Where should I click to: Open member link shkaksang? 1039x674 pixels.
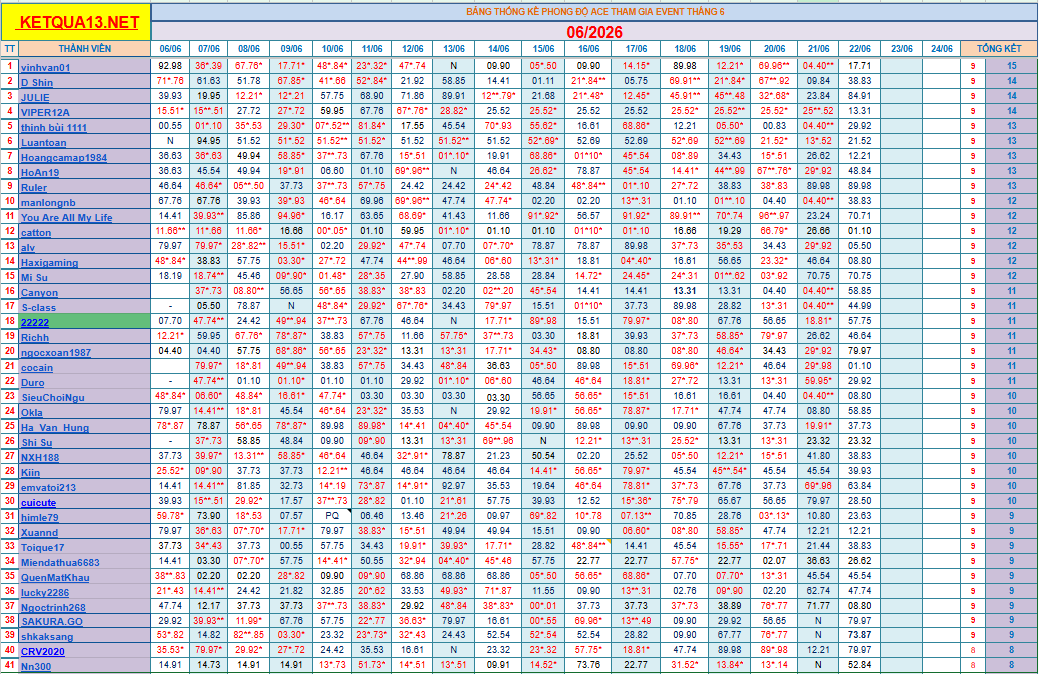coord(46,637)
